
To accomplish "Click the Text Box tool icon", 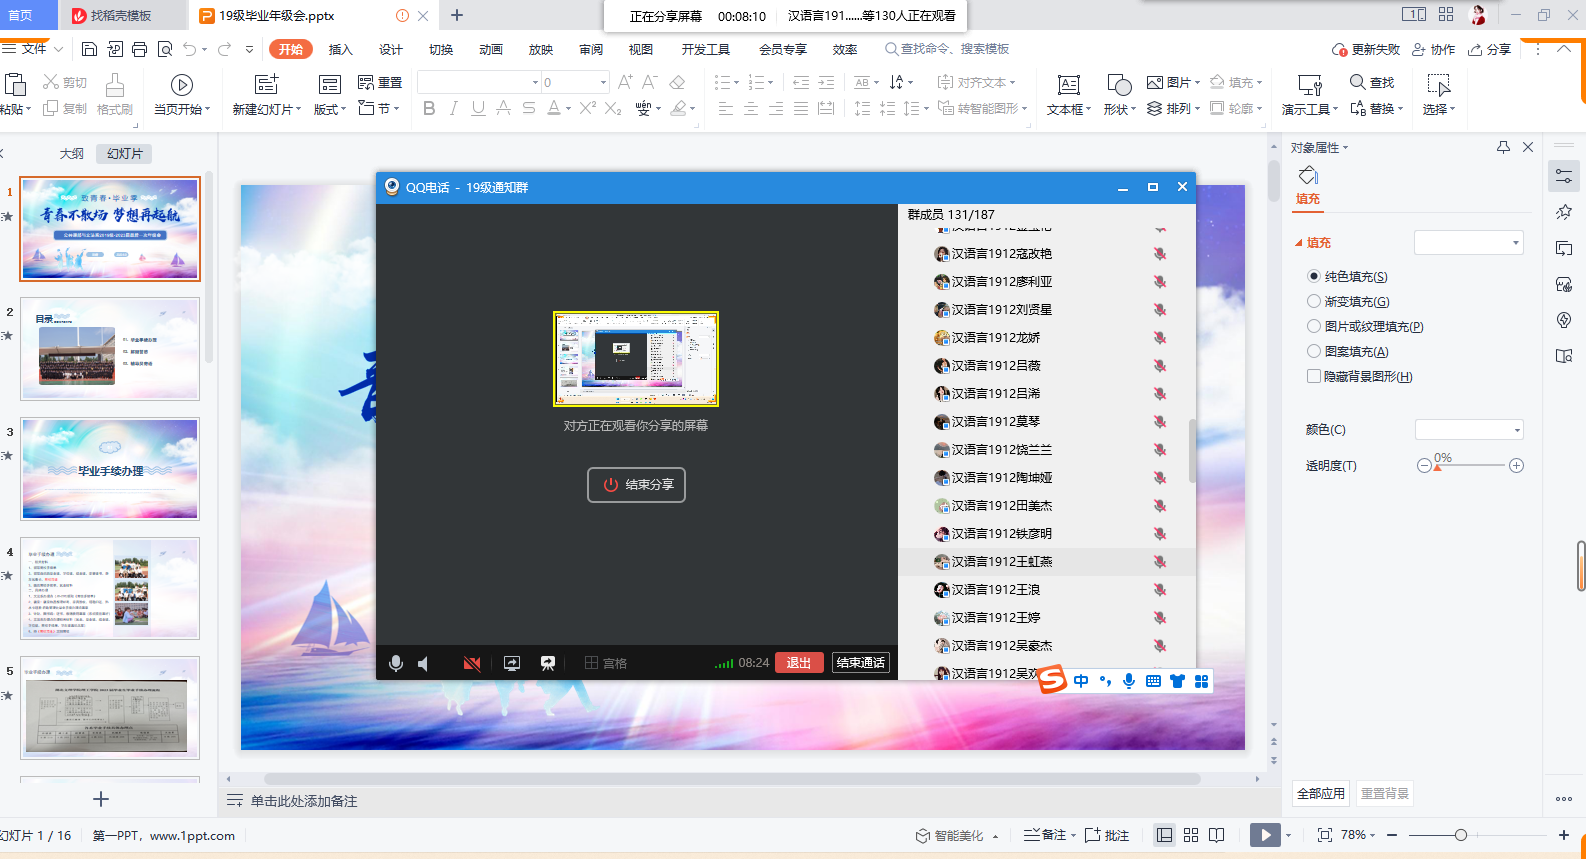I will tap(1068, 85).
